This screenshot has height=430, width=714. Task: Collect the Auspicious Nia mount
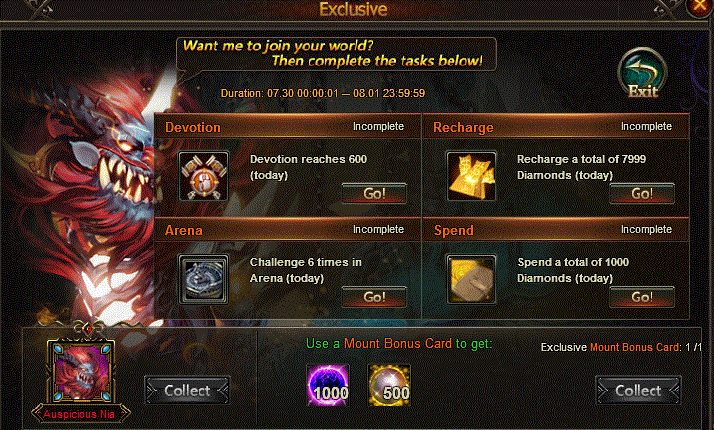(187, 390)
